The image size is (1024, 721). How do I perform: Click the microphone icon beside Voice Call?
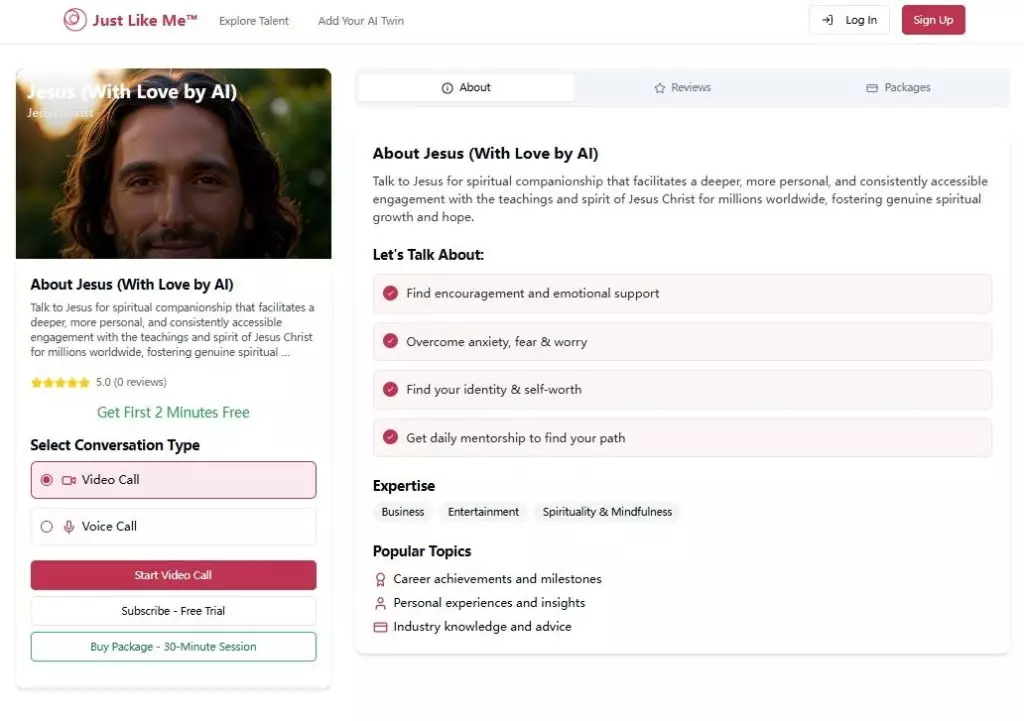click(x=69, y=527)
